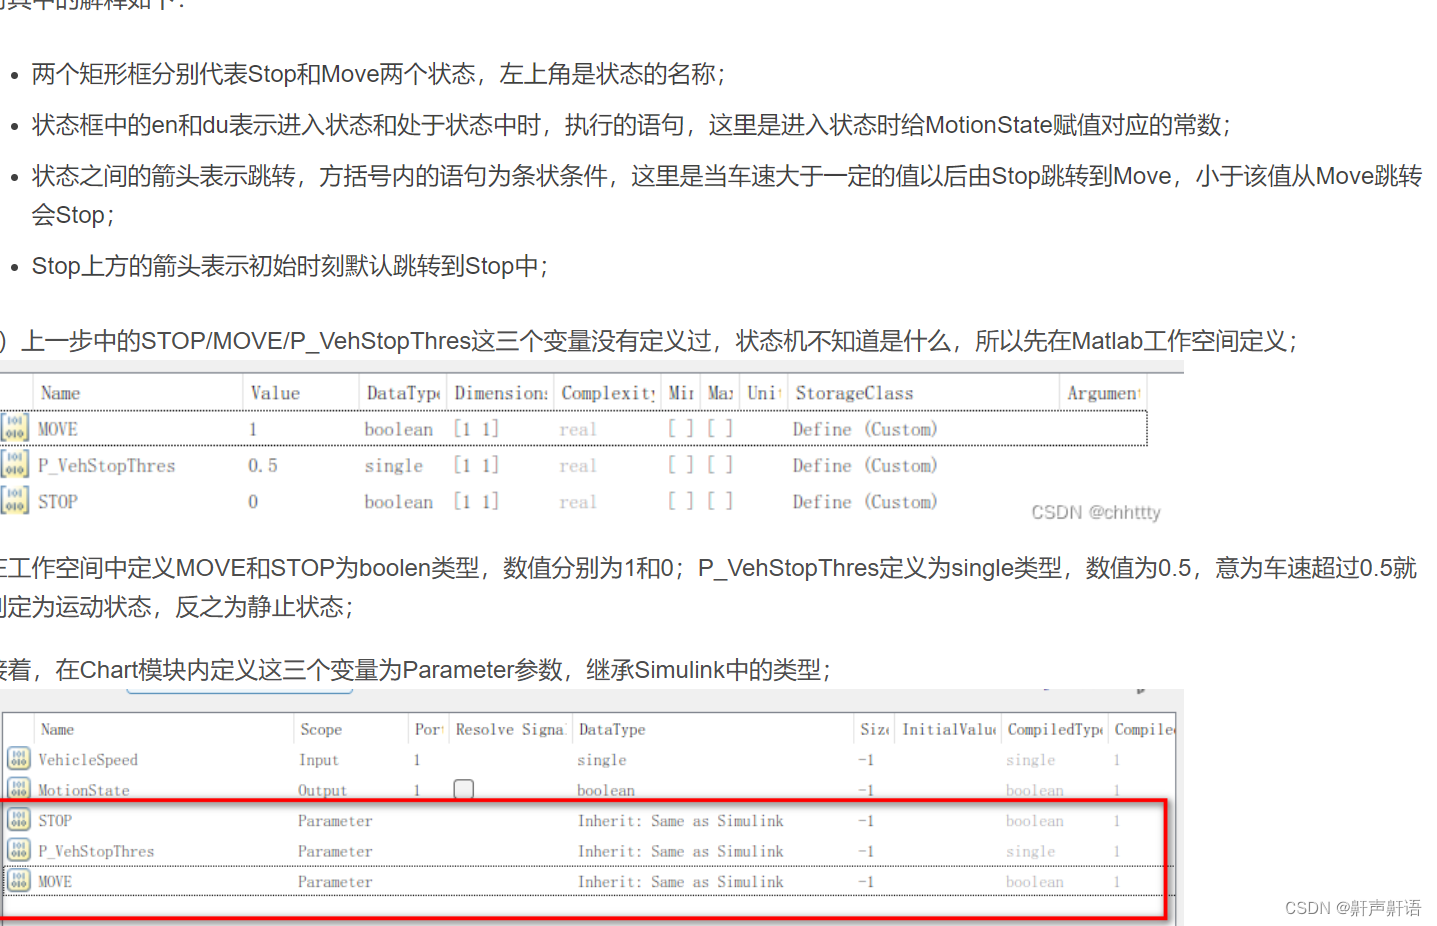The image size is (1437, 926).
Task: Select MOVE name cell in workspace table
Action: pos(57,429)
